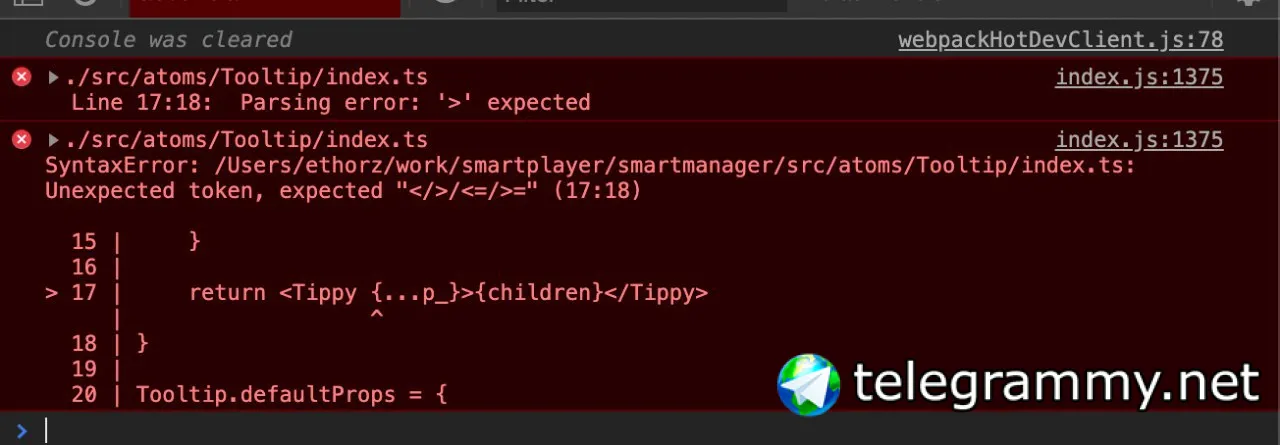Click the red error icon of Parsing error
Image resolution: width=1280 pixels, height=445 pixels.
click(x=22, y=77)
